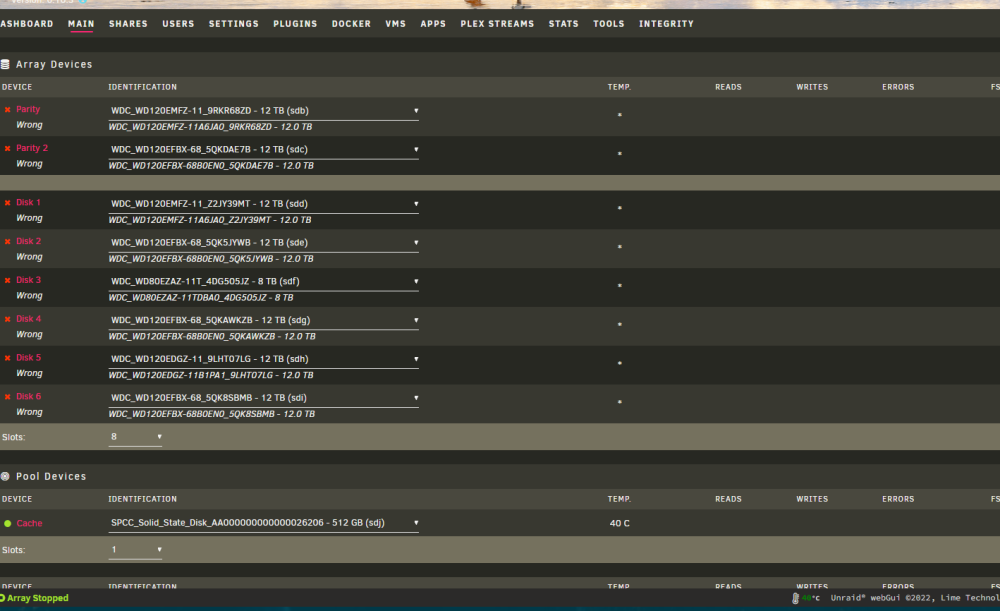This screenshot has width=1000, height=611.
Task: Click the Pool Devices heading
Action: [51, 476]
